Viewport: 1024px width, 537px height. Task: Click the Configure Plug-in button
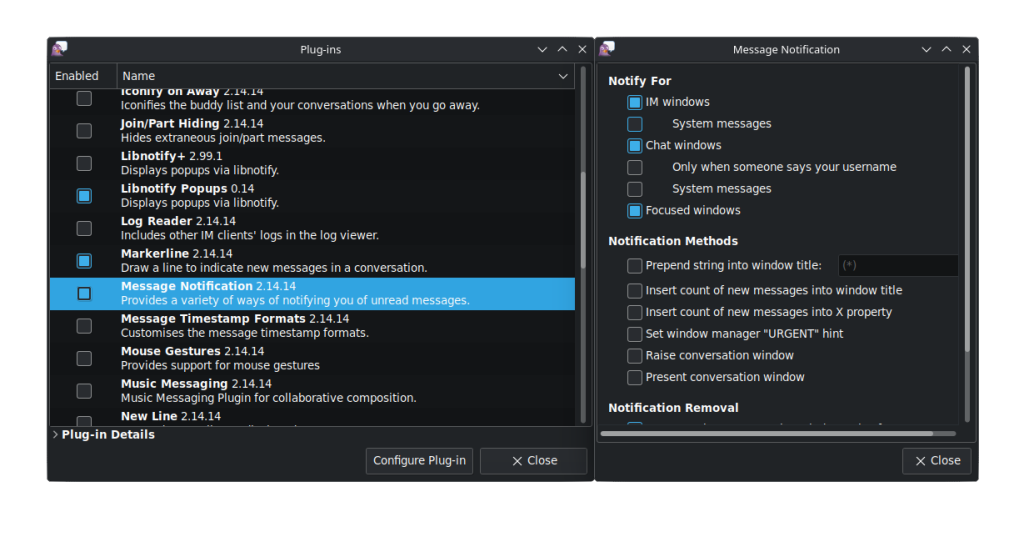point(419,461)
